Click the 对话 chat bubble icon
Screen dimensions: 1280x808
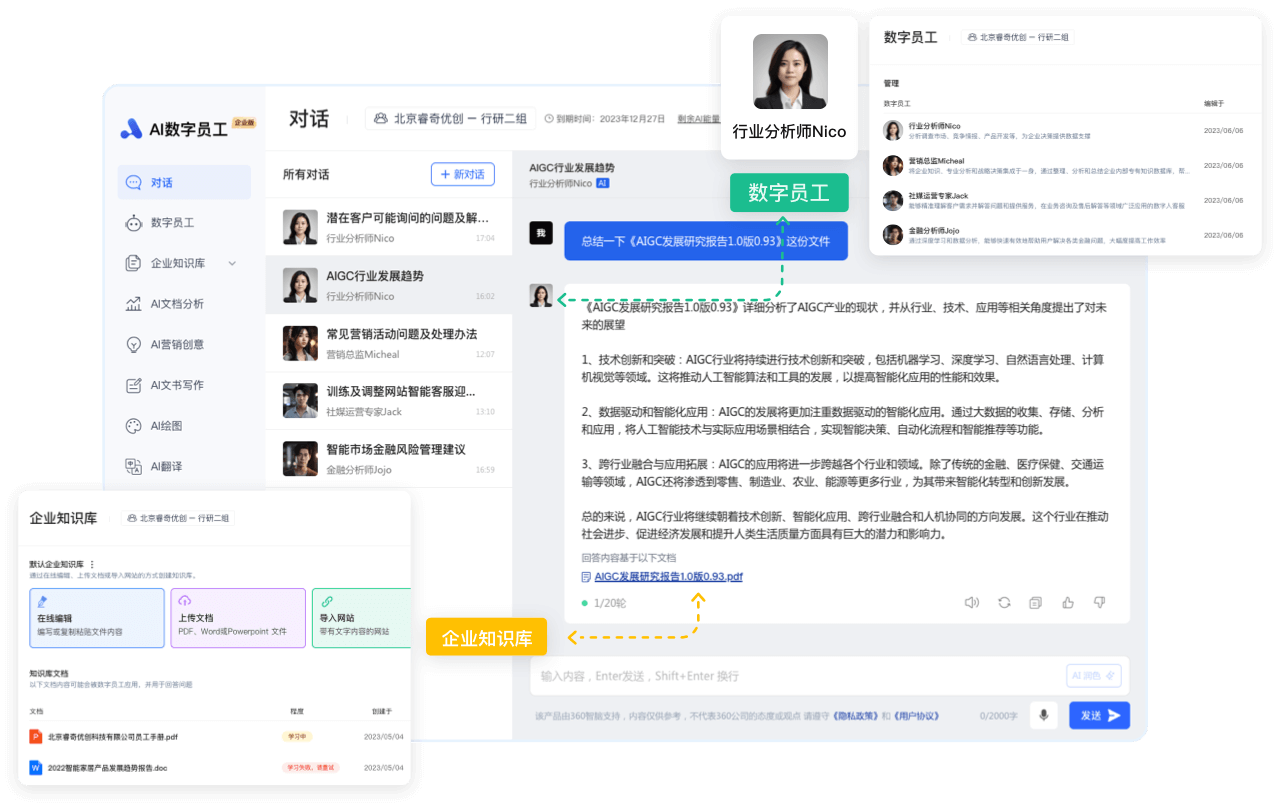(133, 182)
